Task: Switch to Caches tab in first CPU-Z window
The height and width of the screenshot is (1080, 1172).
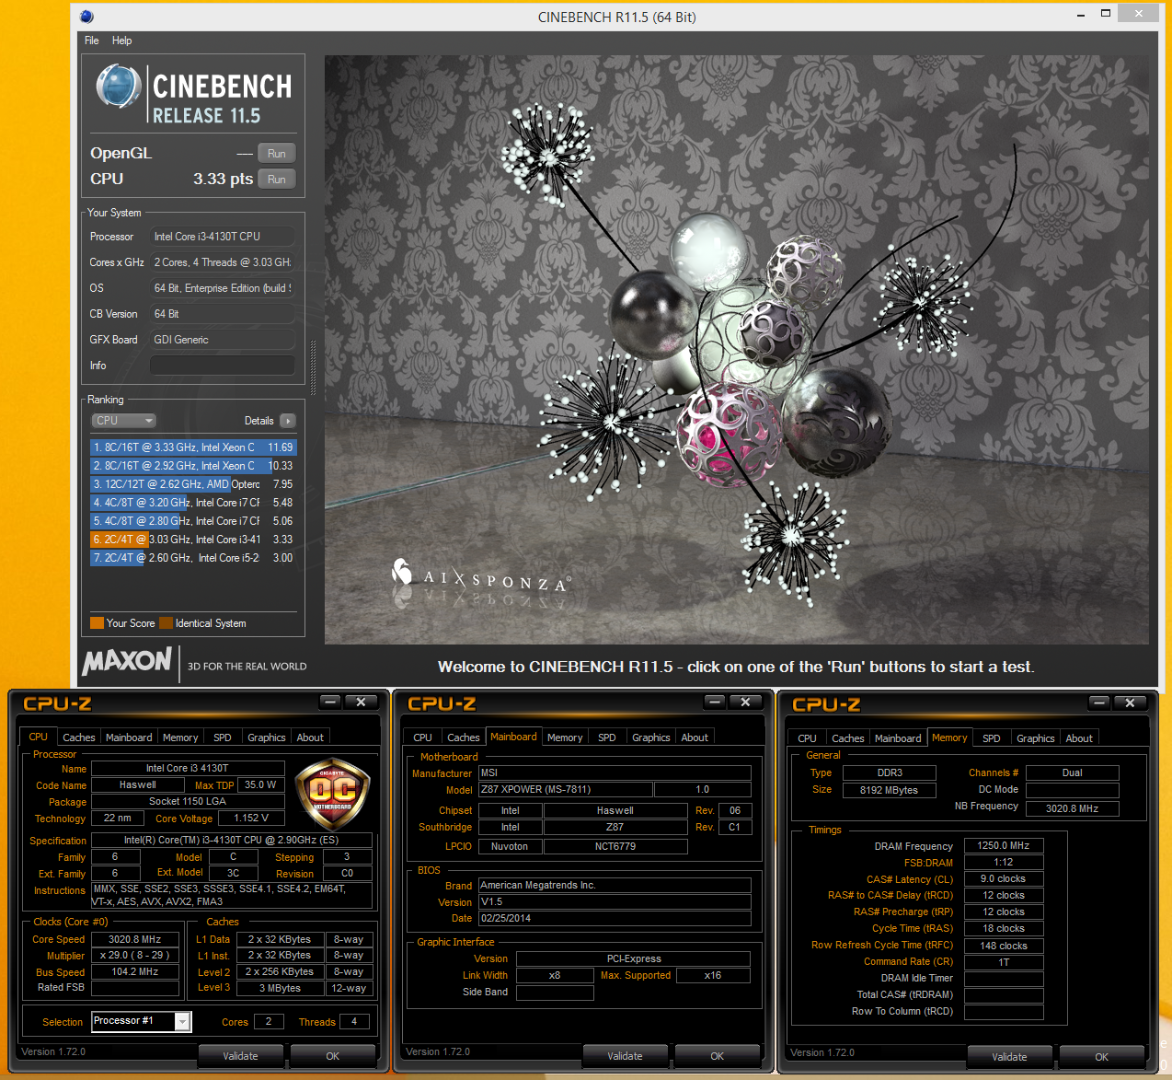Action: 78,737
